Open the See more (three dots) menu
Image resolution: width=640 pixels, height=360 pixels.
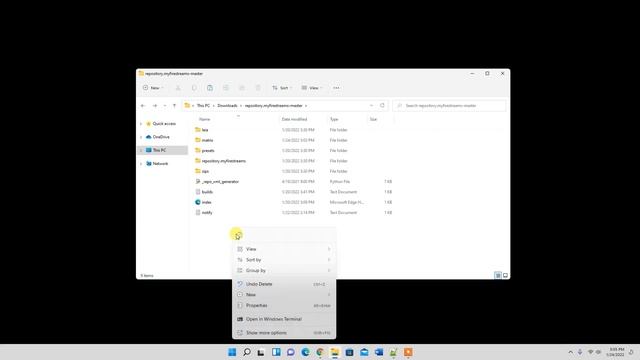click(336, 88)
